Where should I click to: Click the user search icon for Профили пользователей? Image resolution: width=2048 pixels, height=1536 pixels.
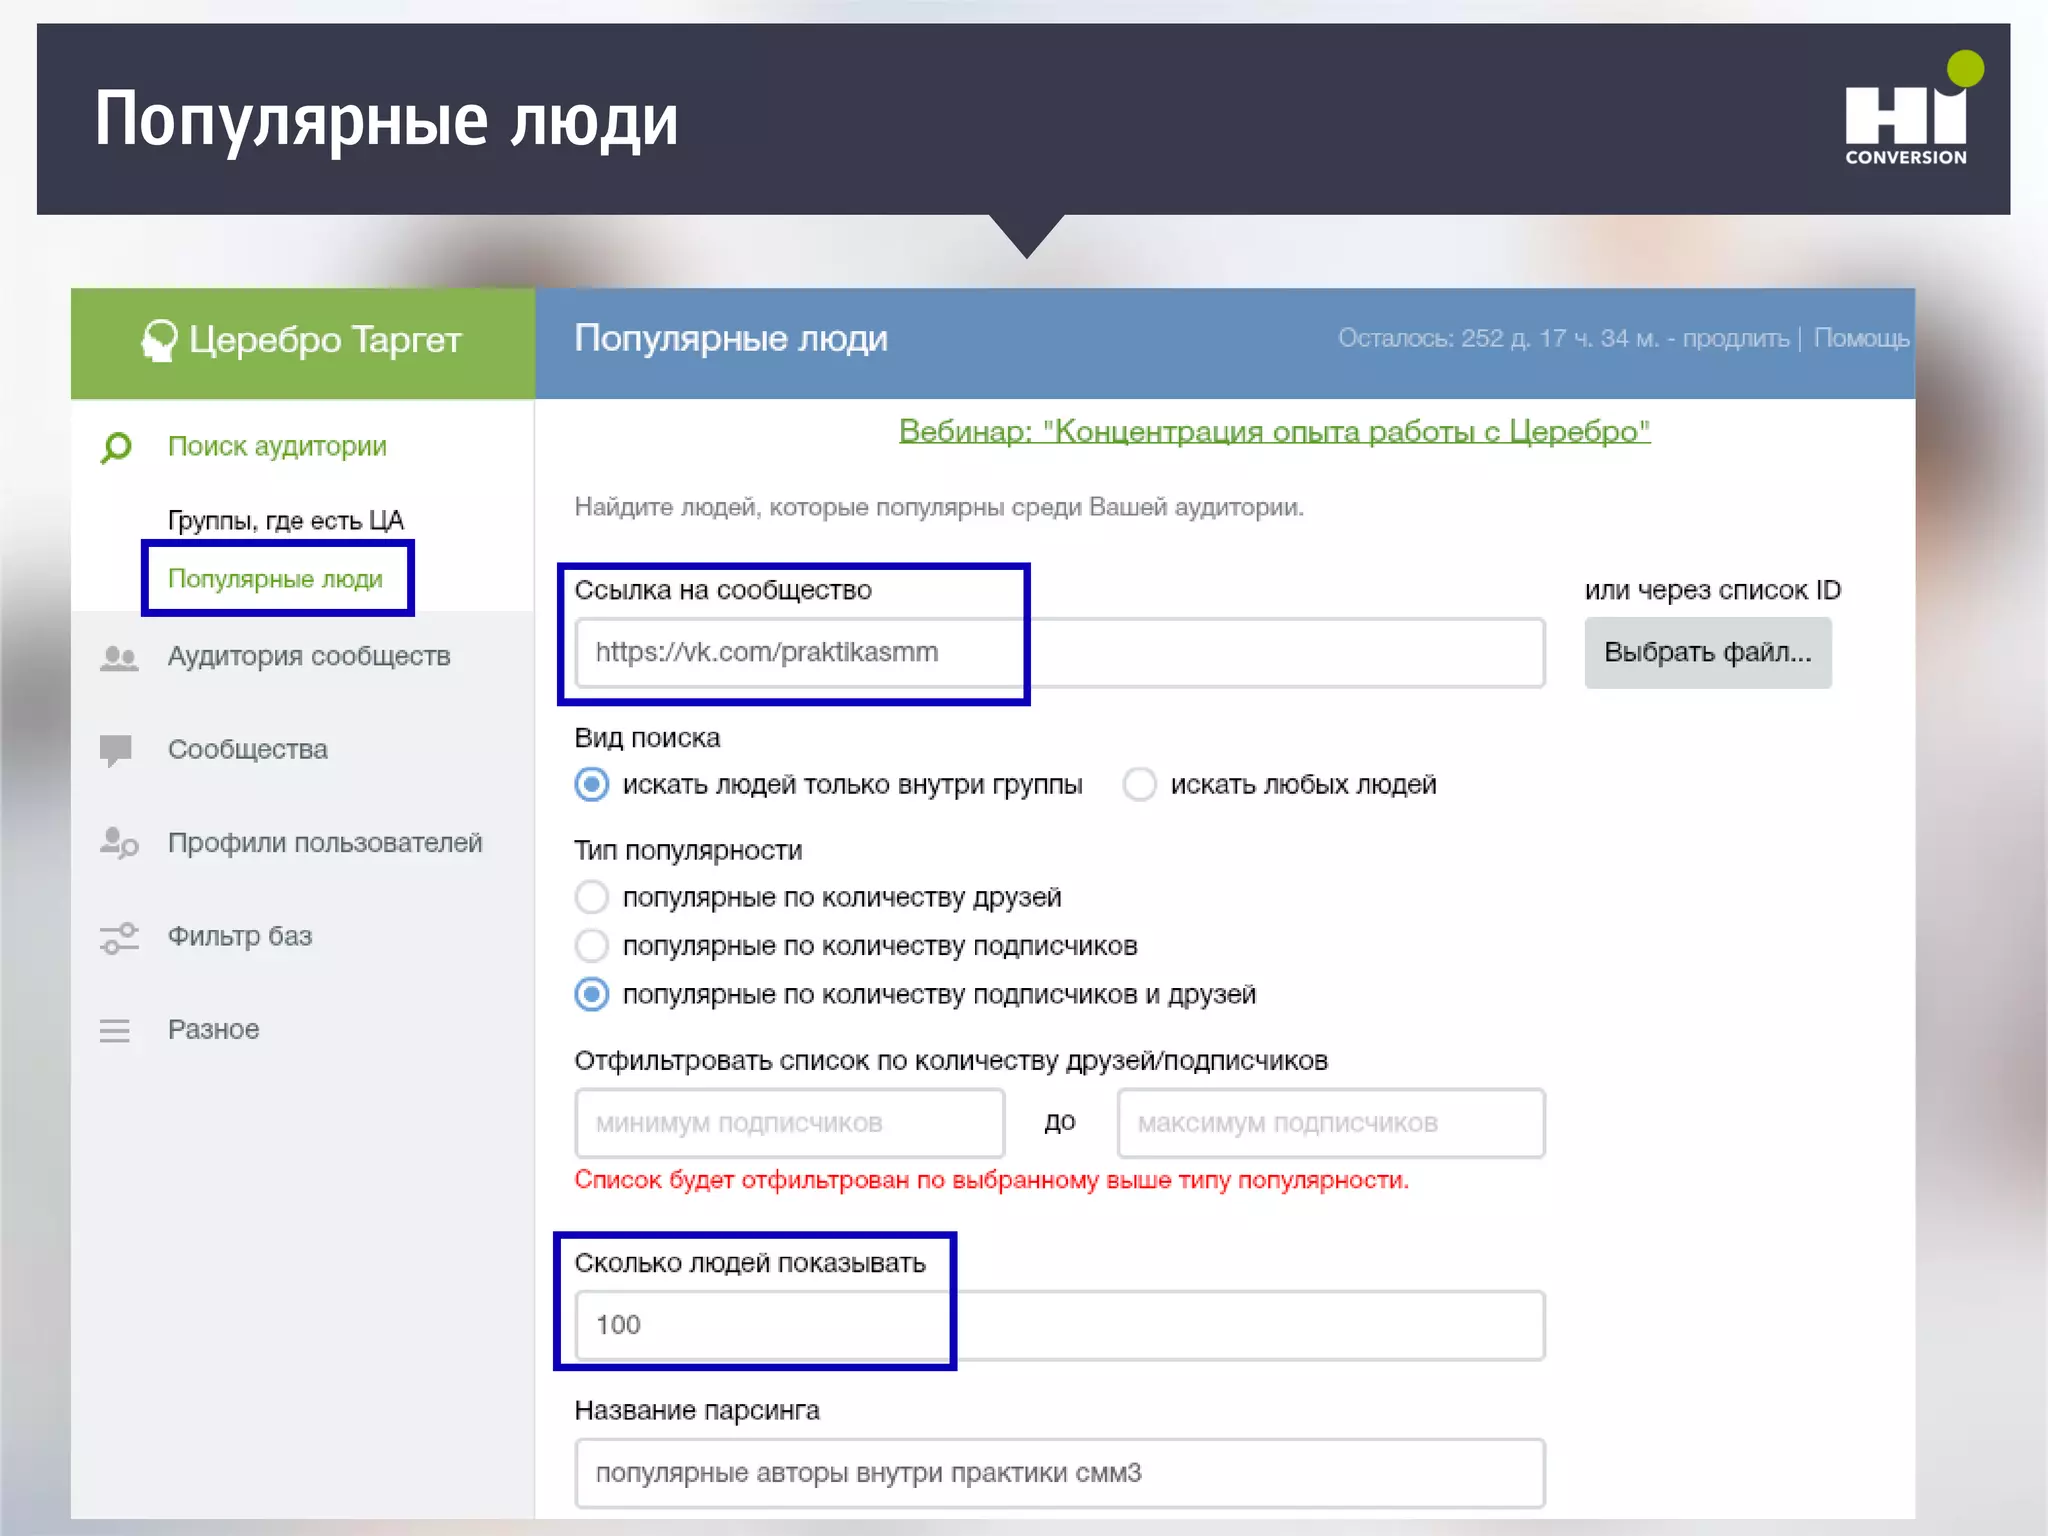click(x=119, y=843)
